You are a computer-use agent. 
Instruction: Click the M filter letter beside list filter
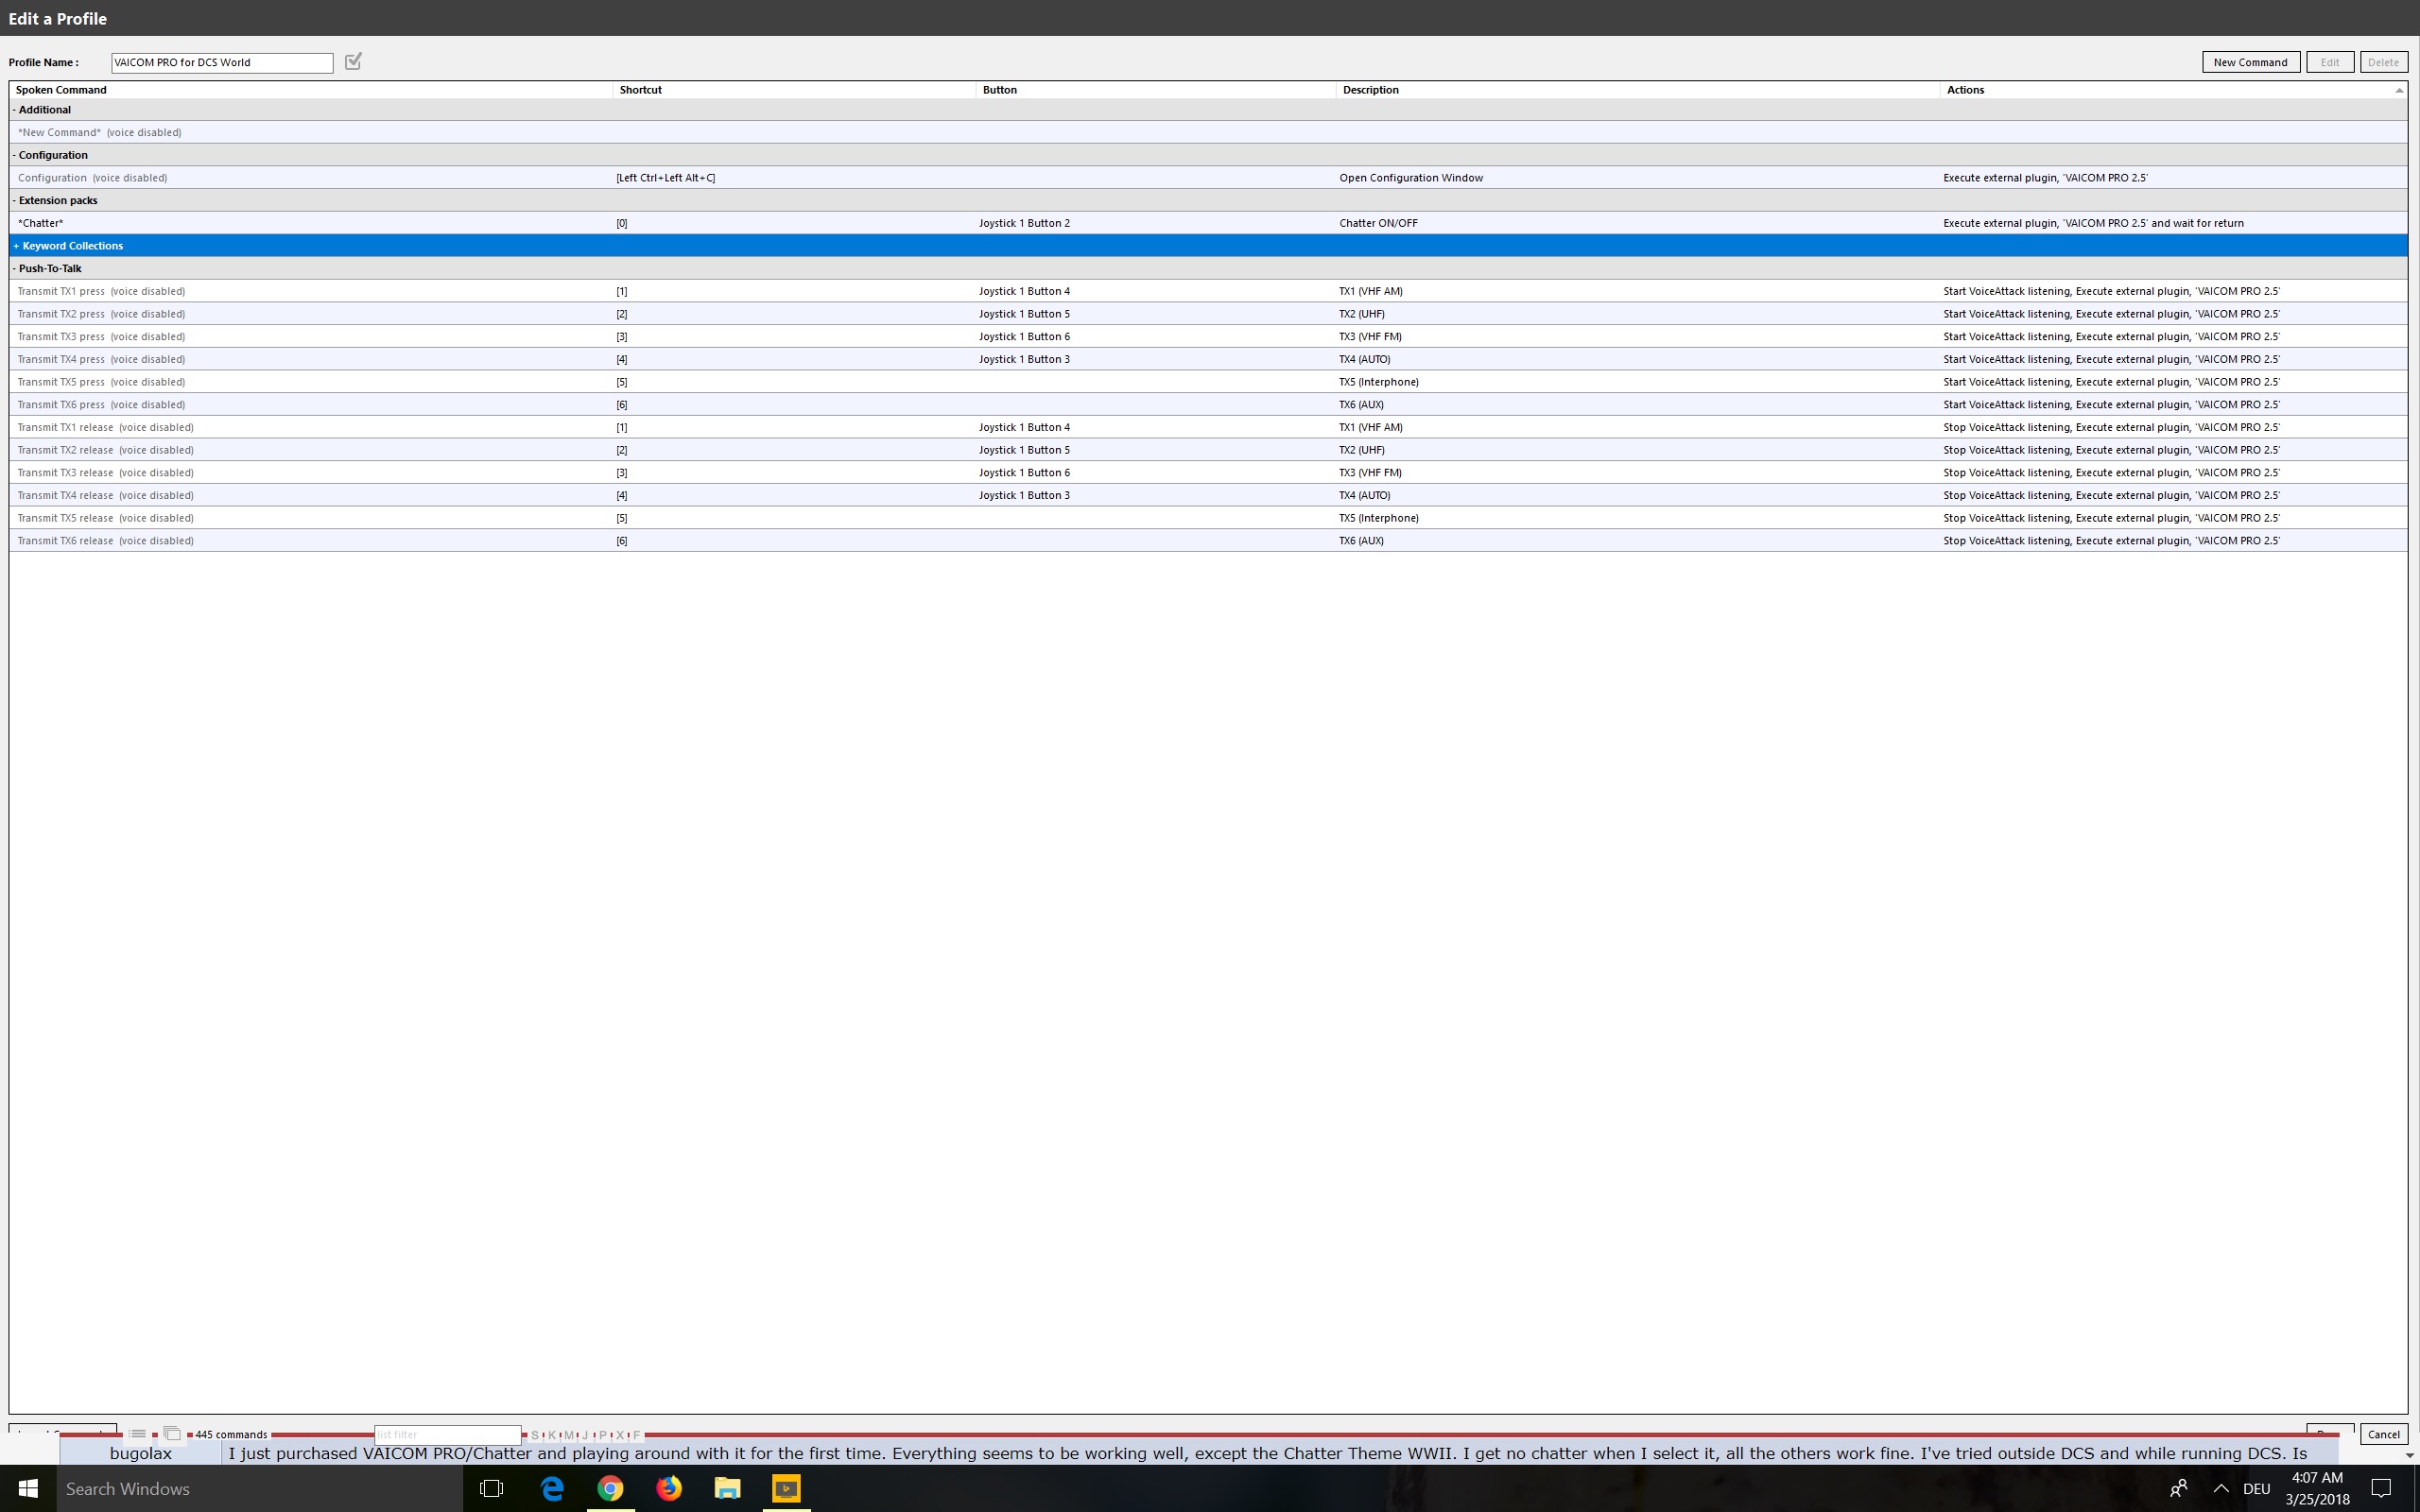tap(569, 1435)
